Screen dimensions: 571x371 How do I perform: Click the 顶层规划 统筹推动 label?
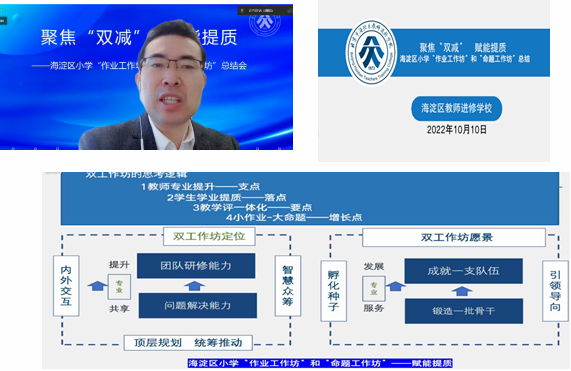[x=188, y=343]
